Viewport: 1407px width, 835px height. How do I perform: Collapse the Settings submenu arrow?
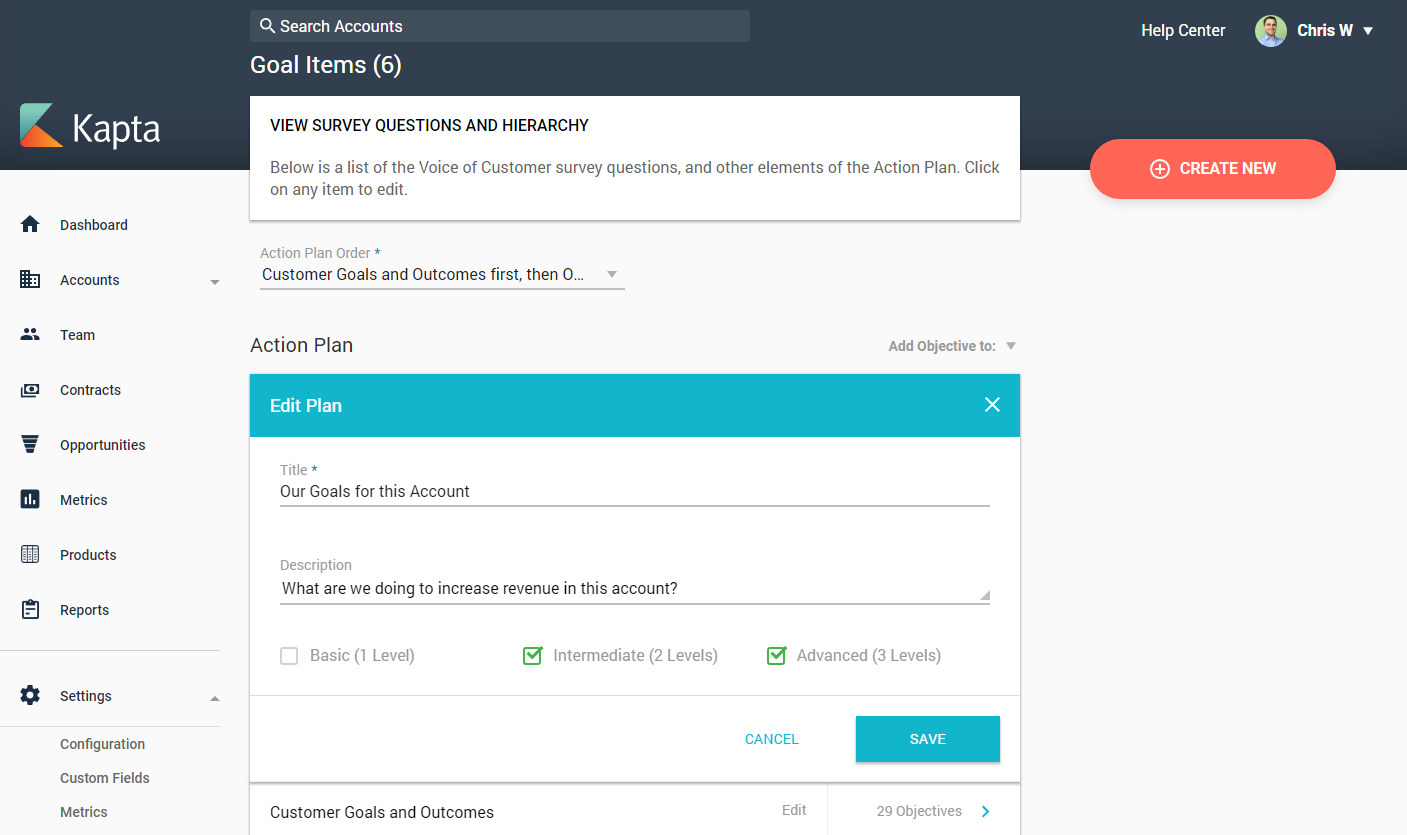point(214,697)
